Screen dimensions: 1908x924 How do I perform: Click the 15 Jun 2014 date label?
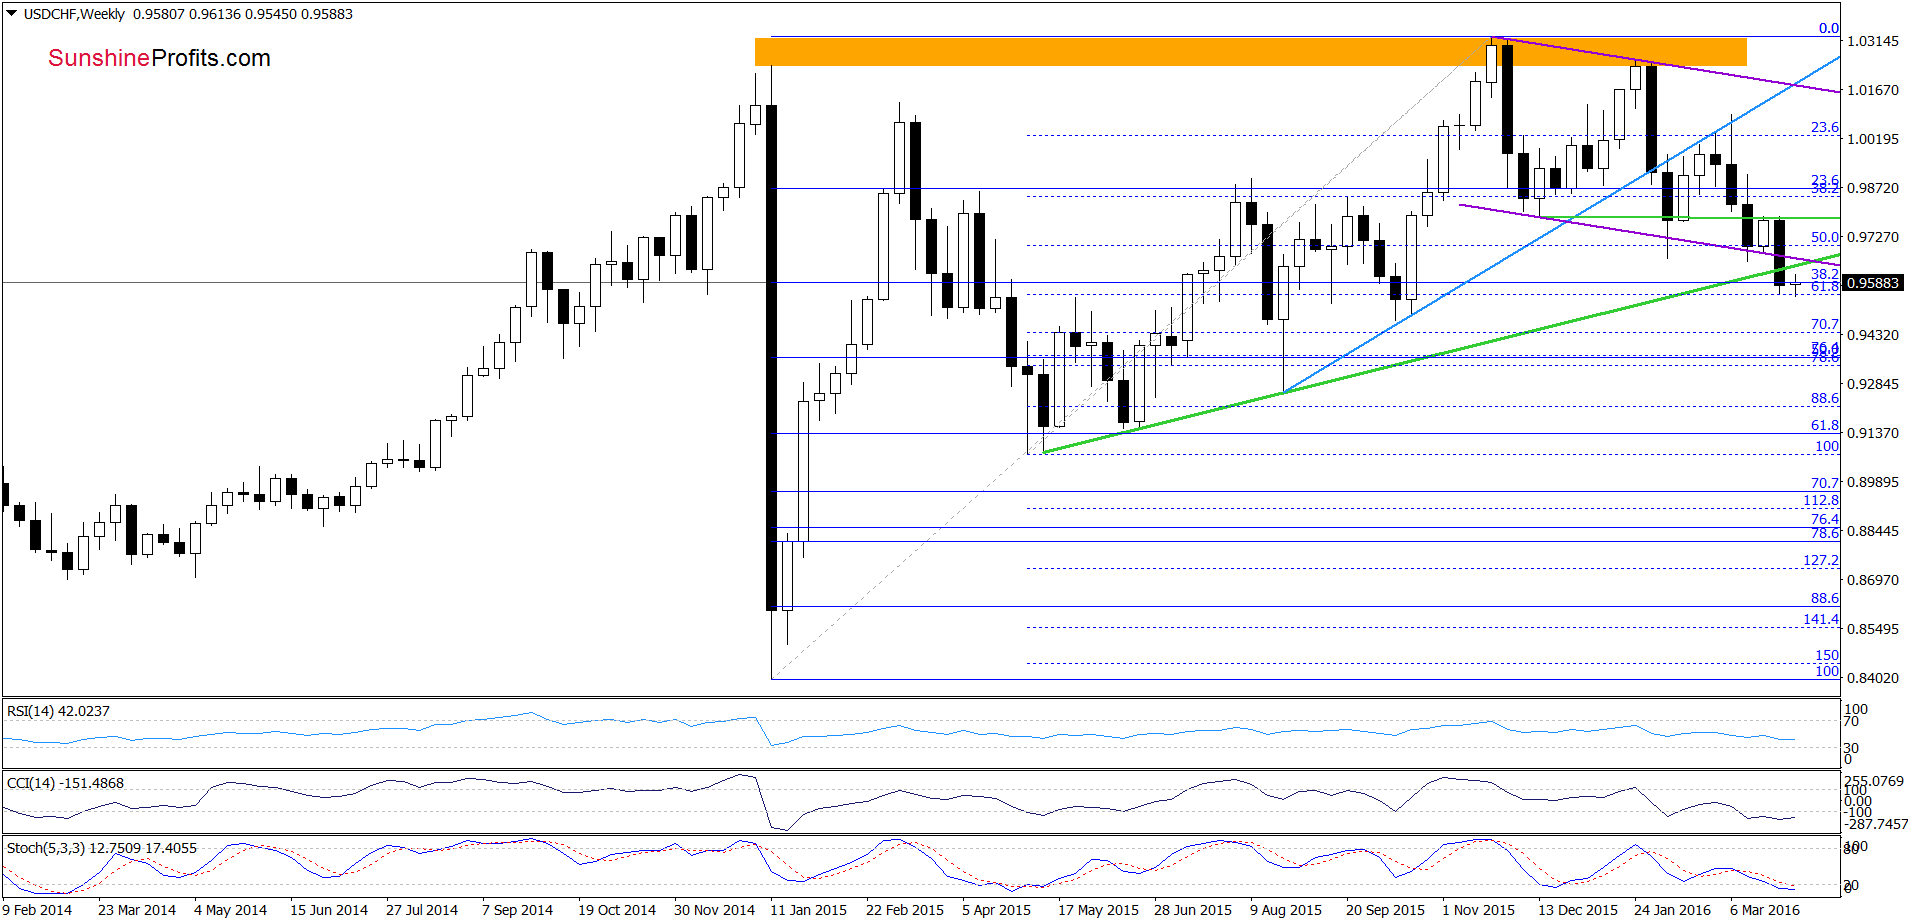pyautogui.click(x=329, y=910)
